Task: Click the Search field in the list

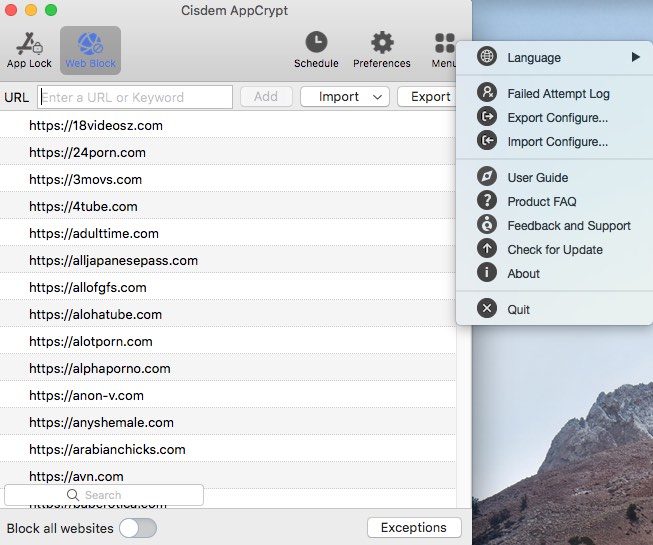Action: [104, 495]
